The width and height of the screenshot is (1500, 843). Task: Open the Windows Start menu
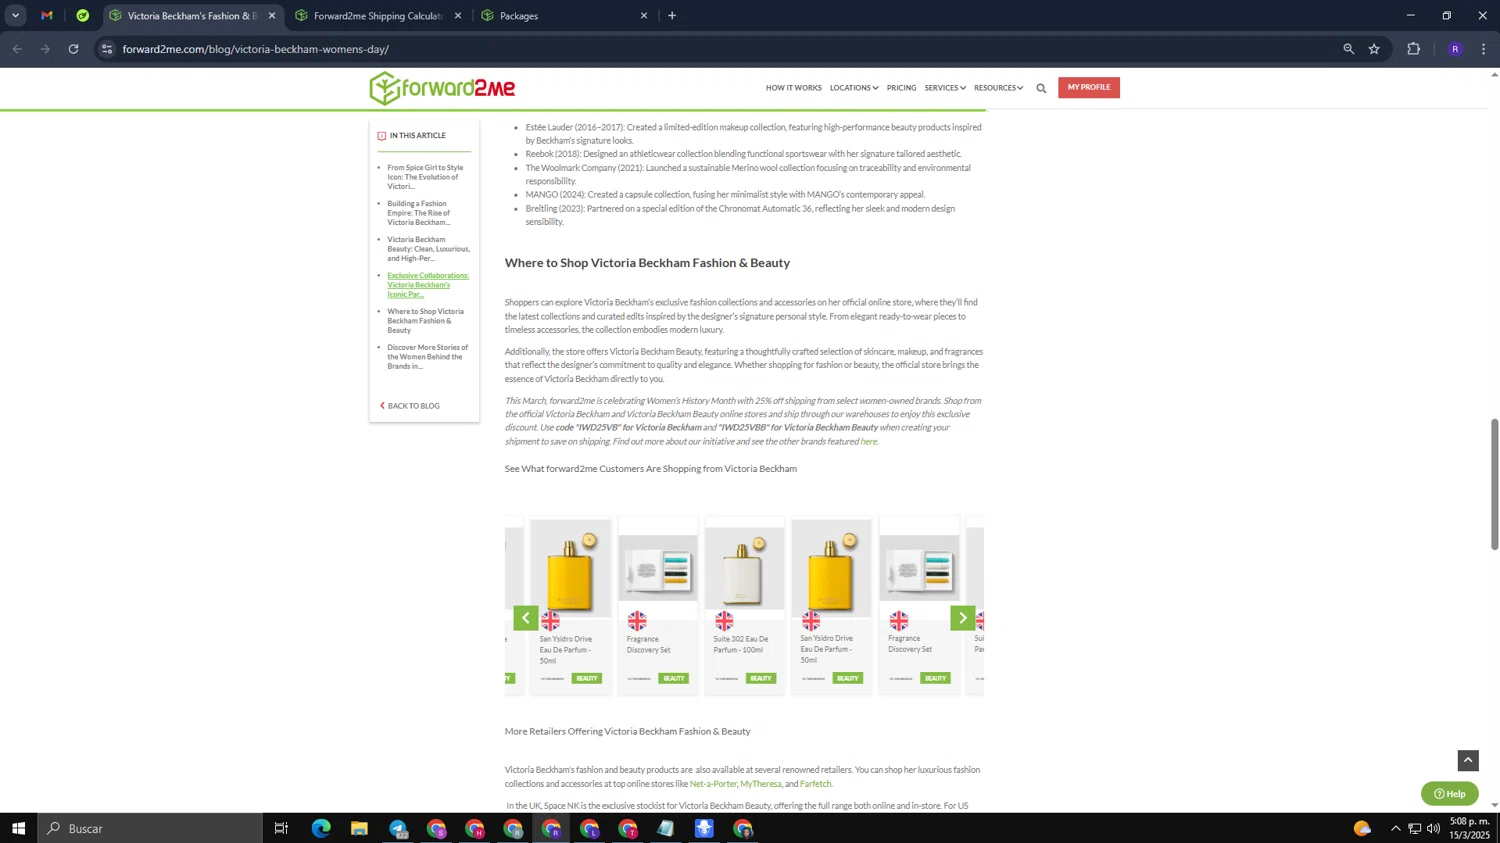coord(18,828)
